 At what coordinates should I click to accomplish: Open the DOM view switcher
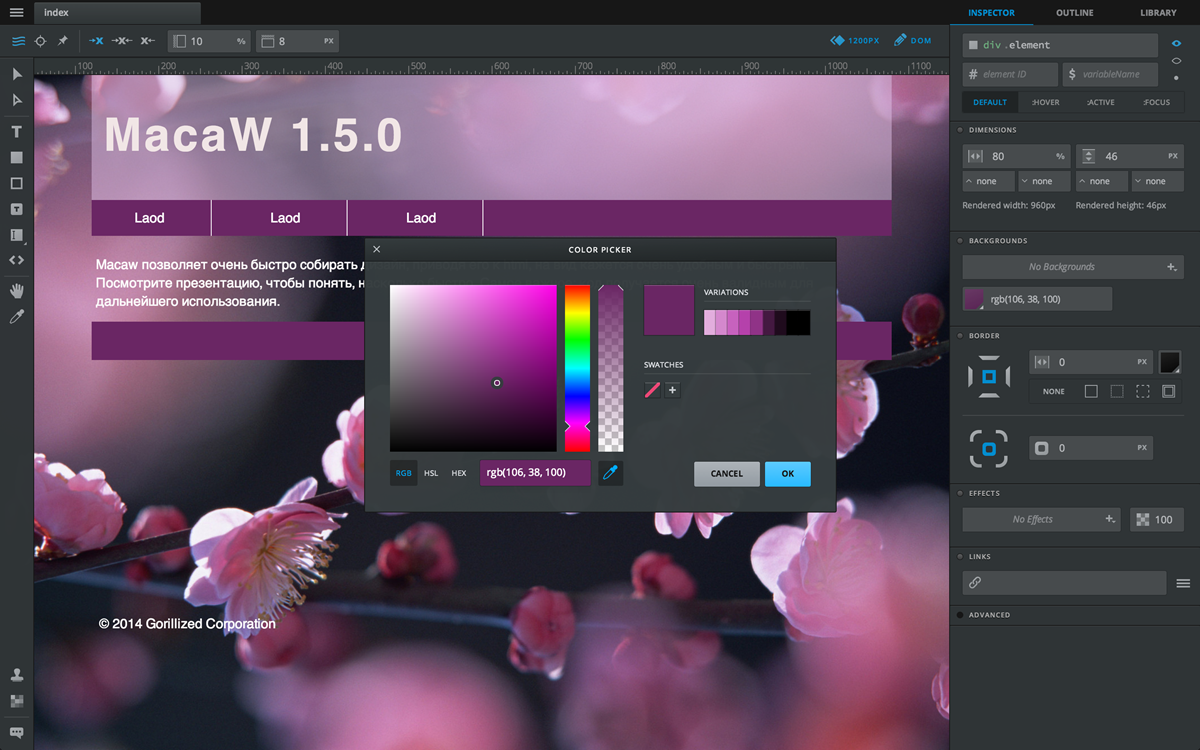click(x=913, y=41)
